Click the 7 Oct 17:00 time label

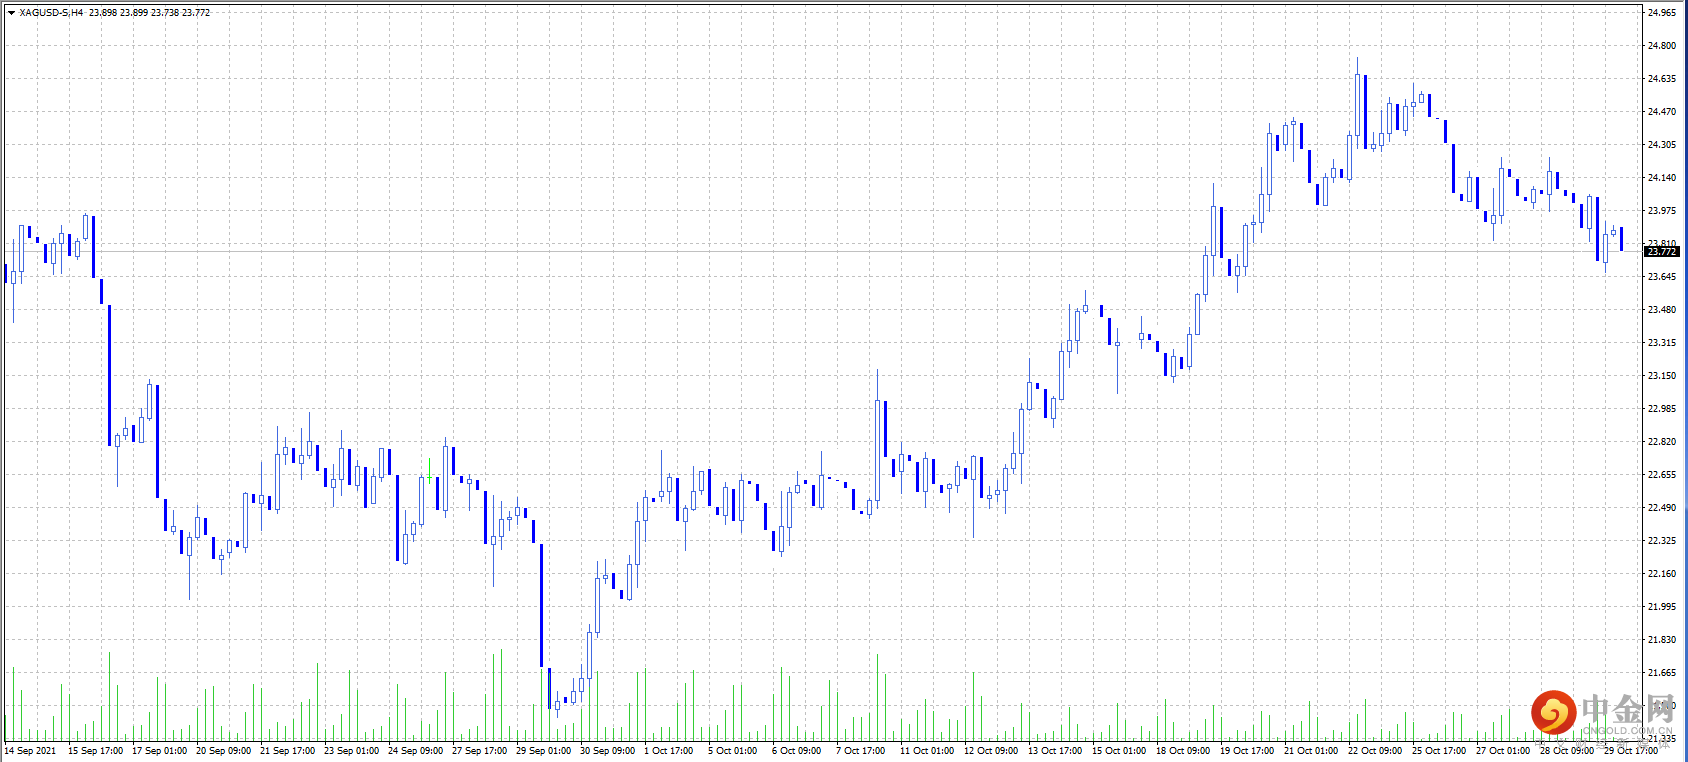point(861,751)
